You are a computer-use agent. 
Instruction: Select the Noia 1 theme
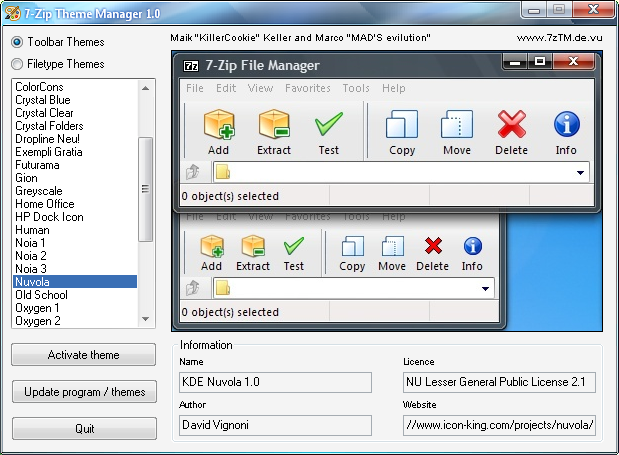[75, 243]
